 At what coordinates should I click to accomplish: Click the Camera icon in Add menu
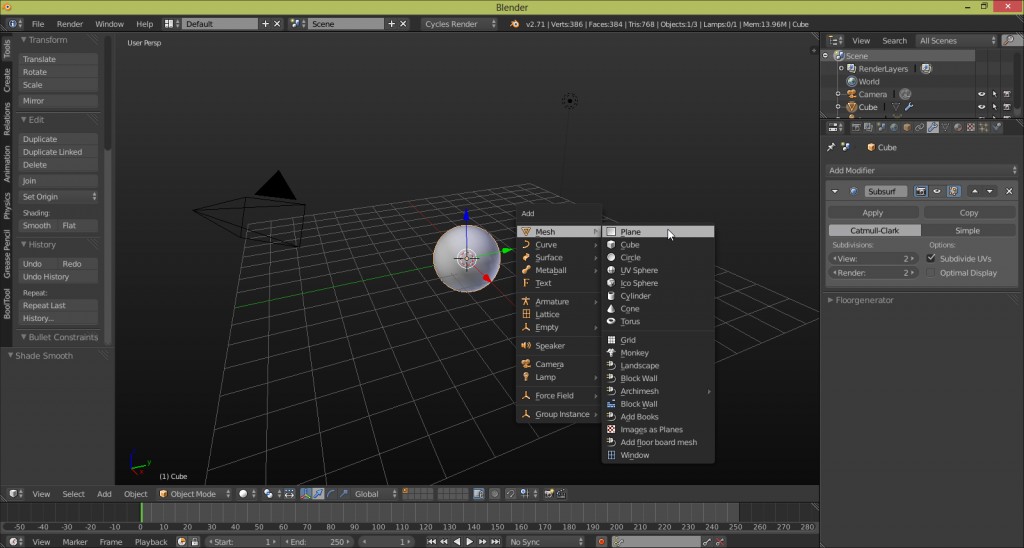[525, 364]
